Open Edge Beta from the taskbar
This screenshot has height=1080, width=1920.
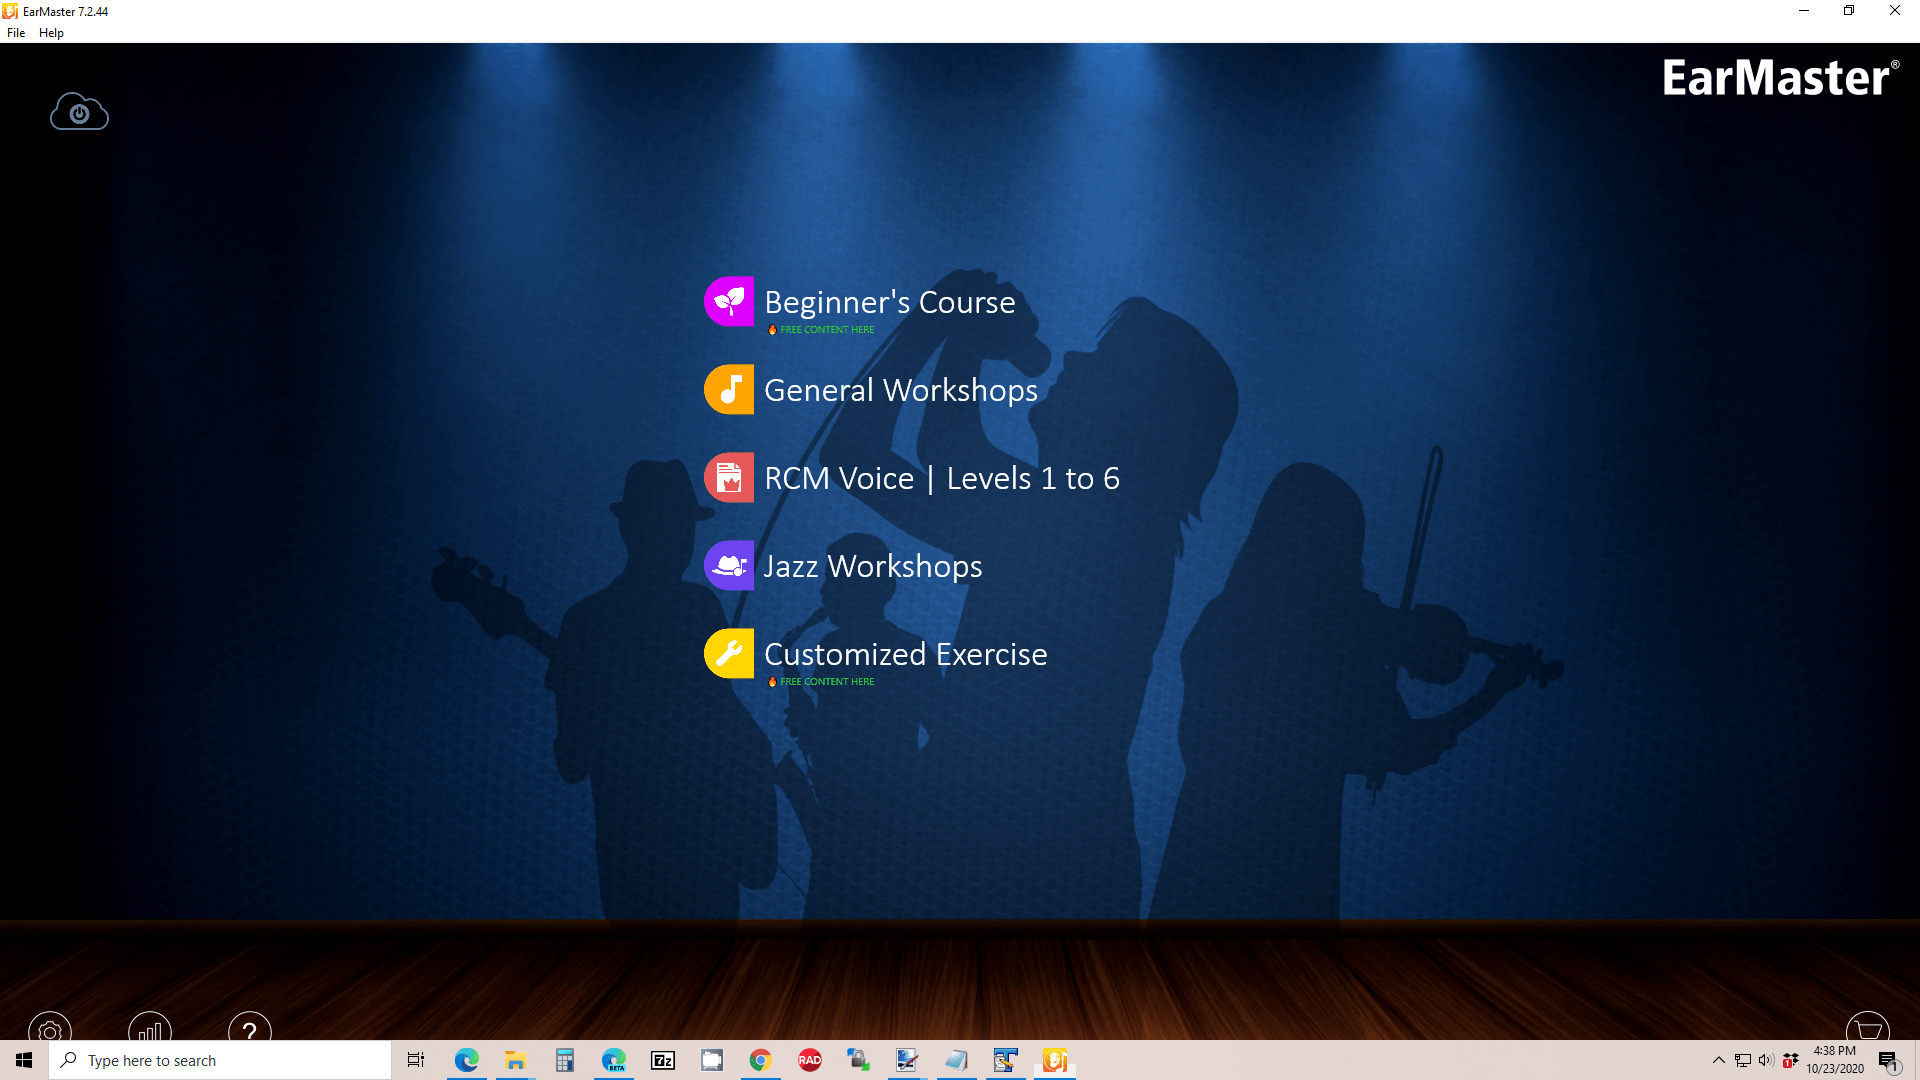click(613, 1060)
